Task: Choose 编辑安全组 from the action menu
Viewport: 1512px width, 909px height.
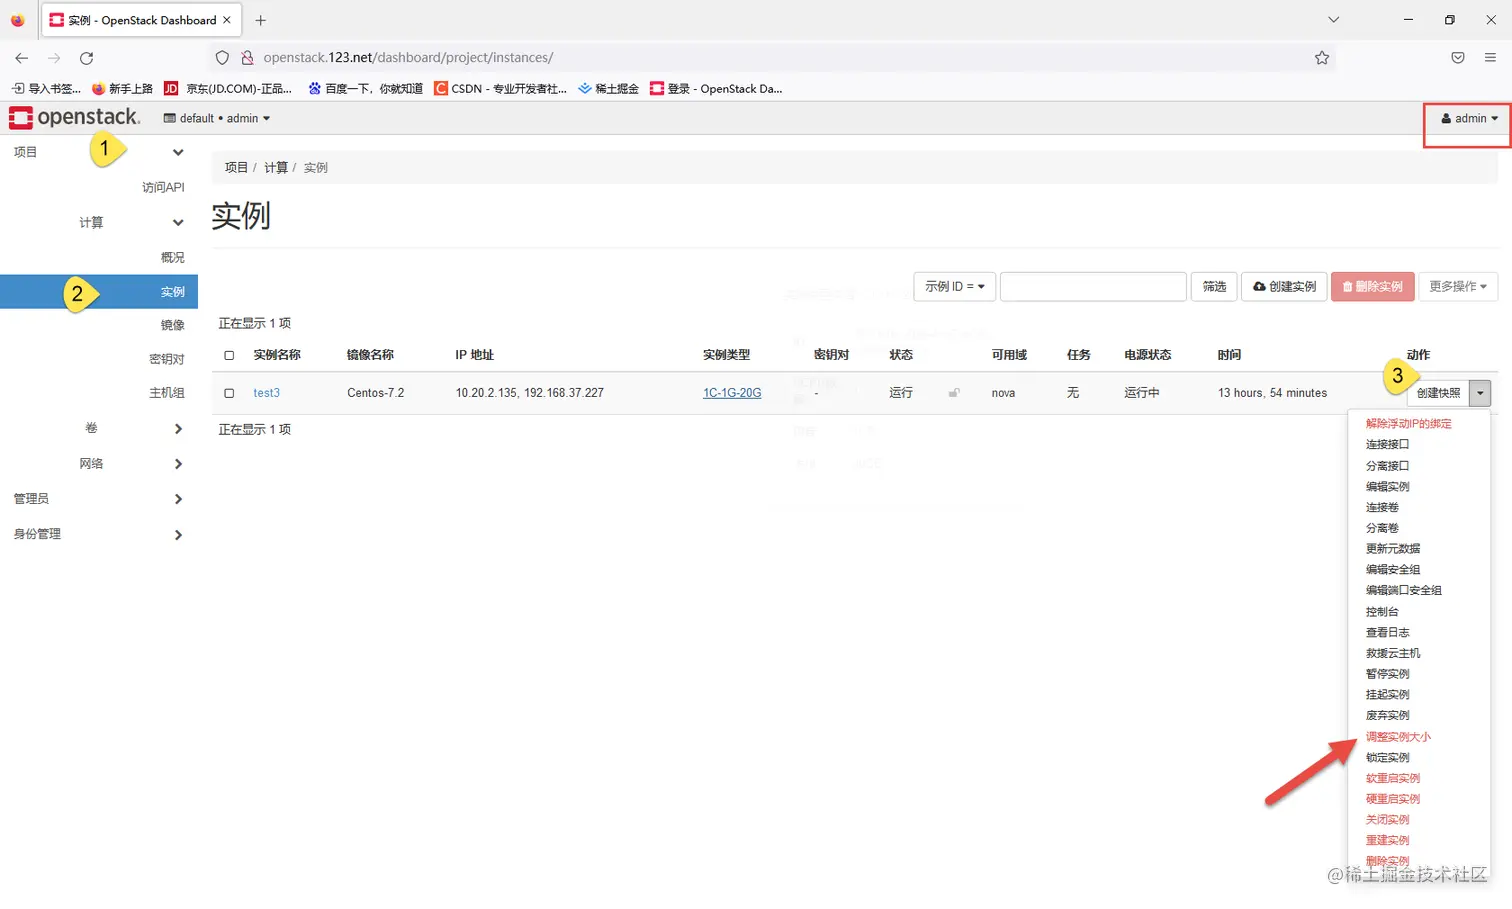Action: pyautogui.click(x=1393, y=570)
